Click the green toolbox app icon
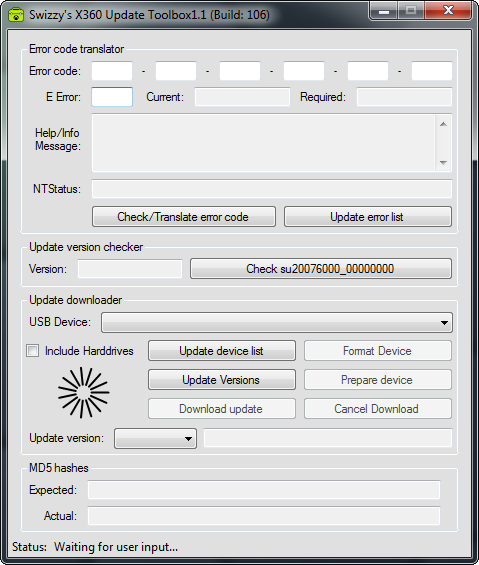479x565 pixels. 15,15
